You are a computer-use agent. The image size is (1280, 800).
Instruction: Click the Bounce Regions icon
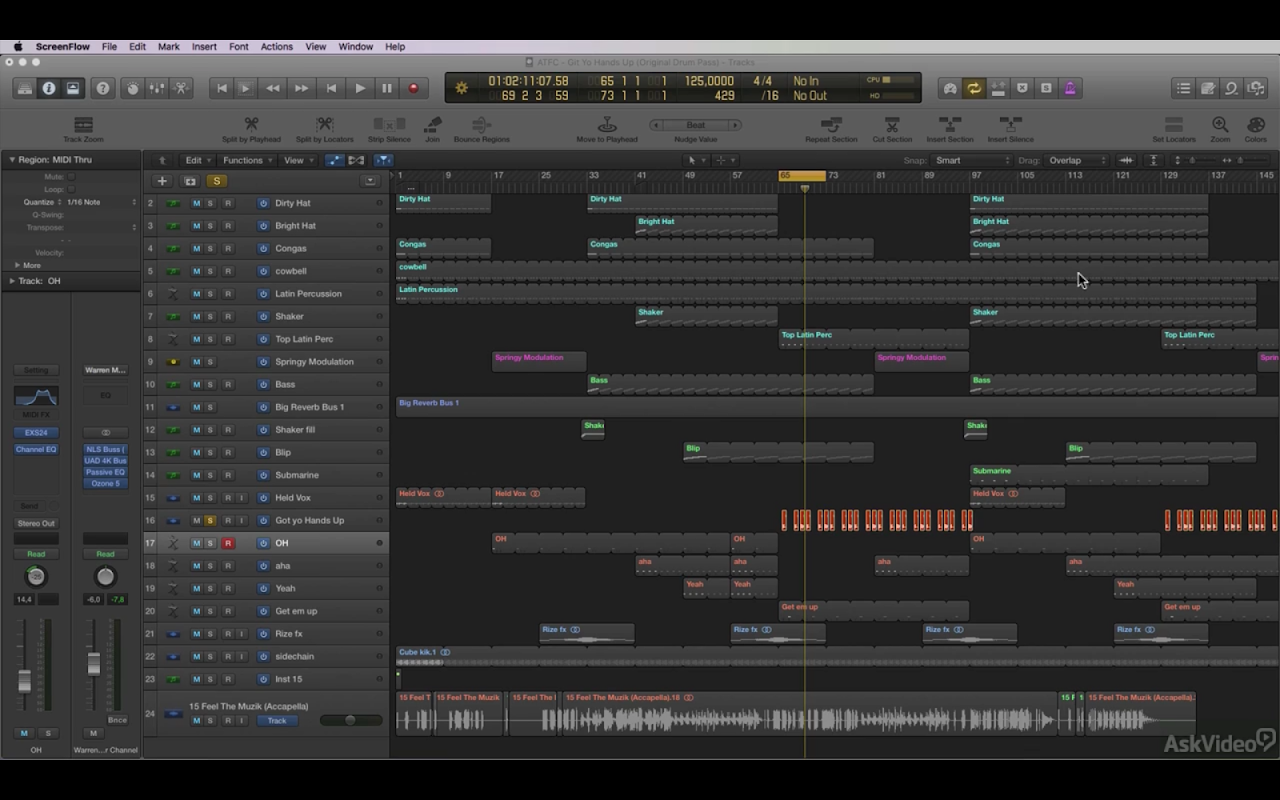point(481,125)
